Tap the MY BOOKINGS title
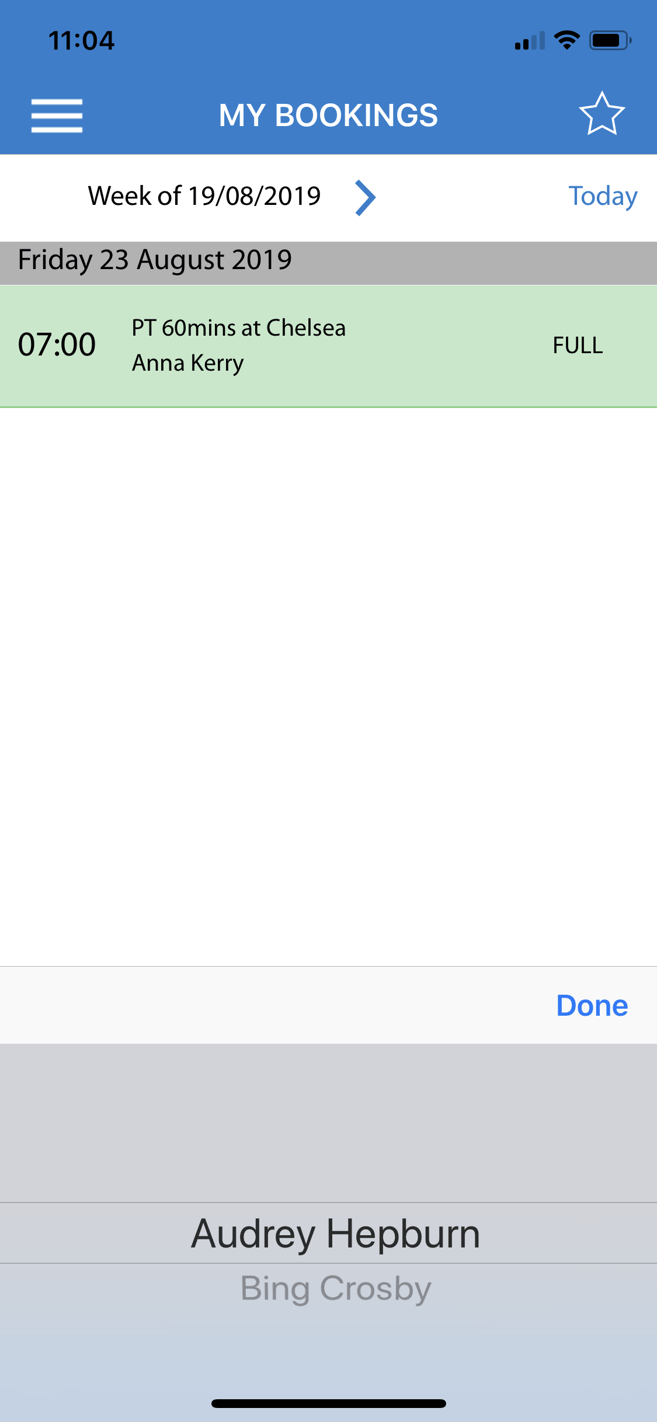 click(328, 116)
